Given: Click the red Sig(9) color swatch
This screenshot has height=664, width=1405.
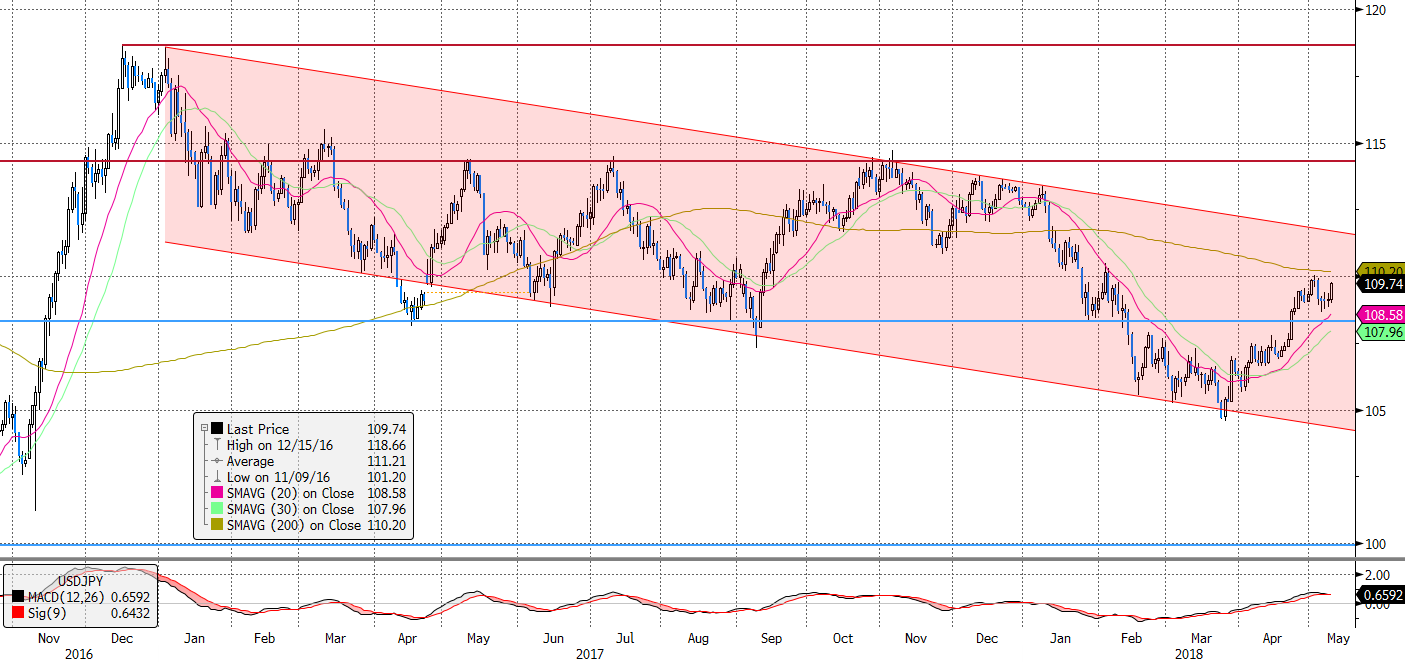Looking at the screenshot, I should coord(17,613).
